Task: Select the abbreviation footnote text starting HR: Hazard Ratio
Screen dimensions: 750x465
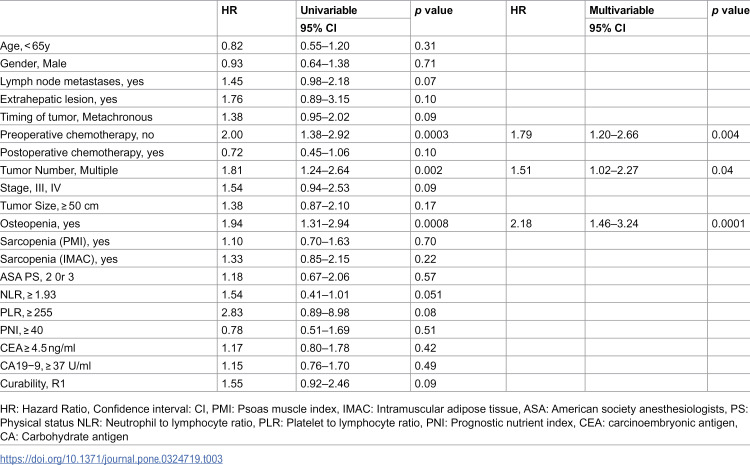Action: point(374,423)
